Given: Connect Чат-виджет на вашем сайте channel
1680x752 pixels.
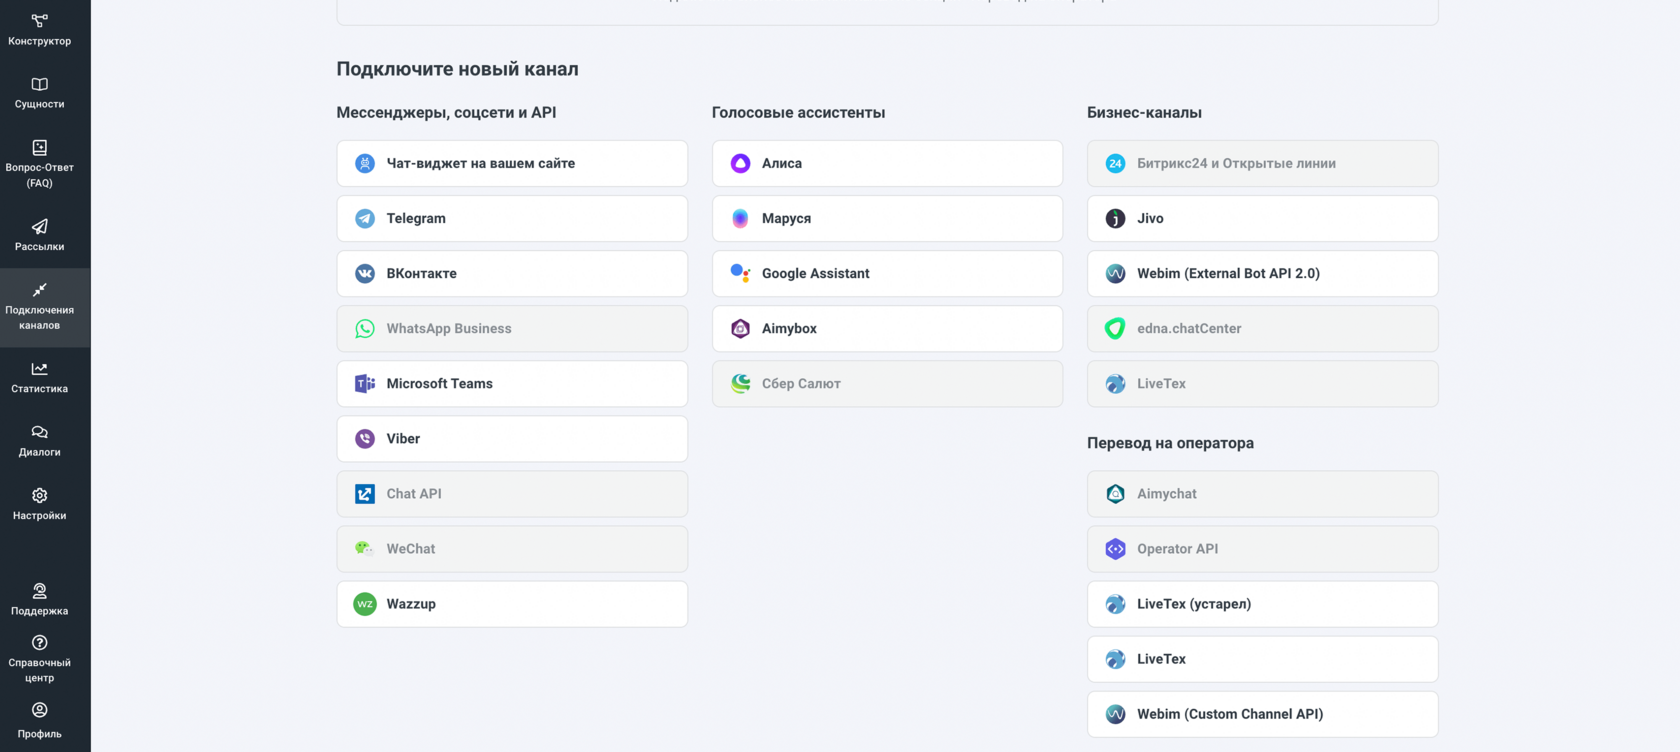Looking at the screenshot, I should 512,163.
